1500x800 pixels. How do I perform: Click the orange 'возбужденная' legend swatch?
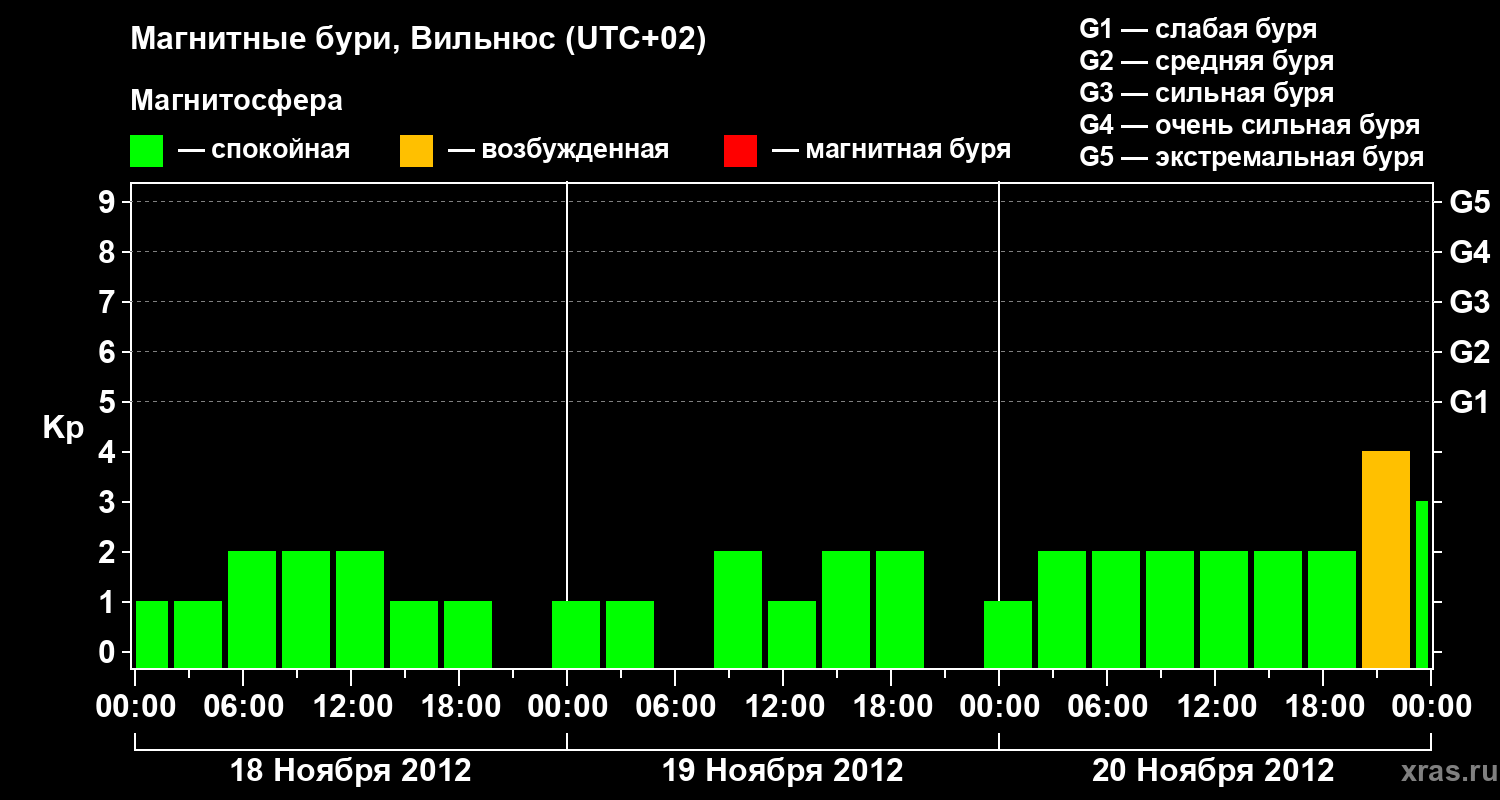(417, 151)
